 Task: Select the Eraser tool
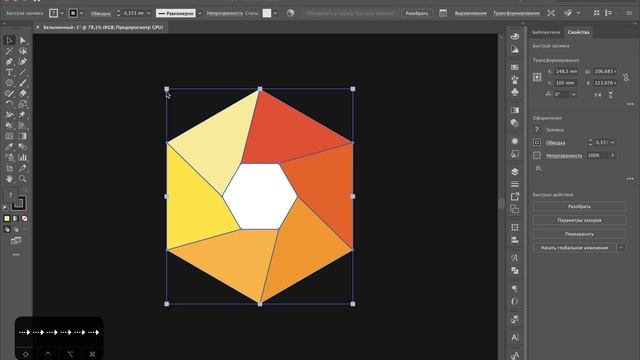tap(23, 93)
